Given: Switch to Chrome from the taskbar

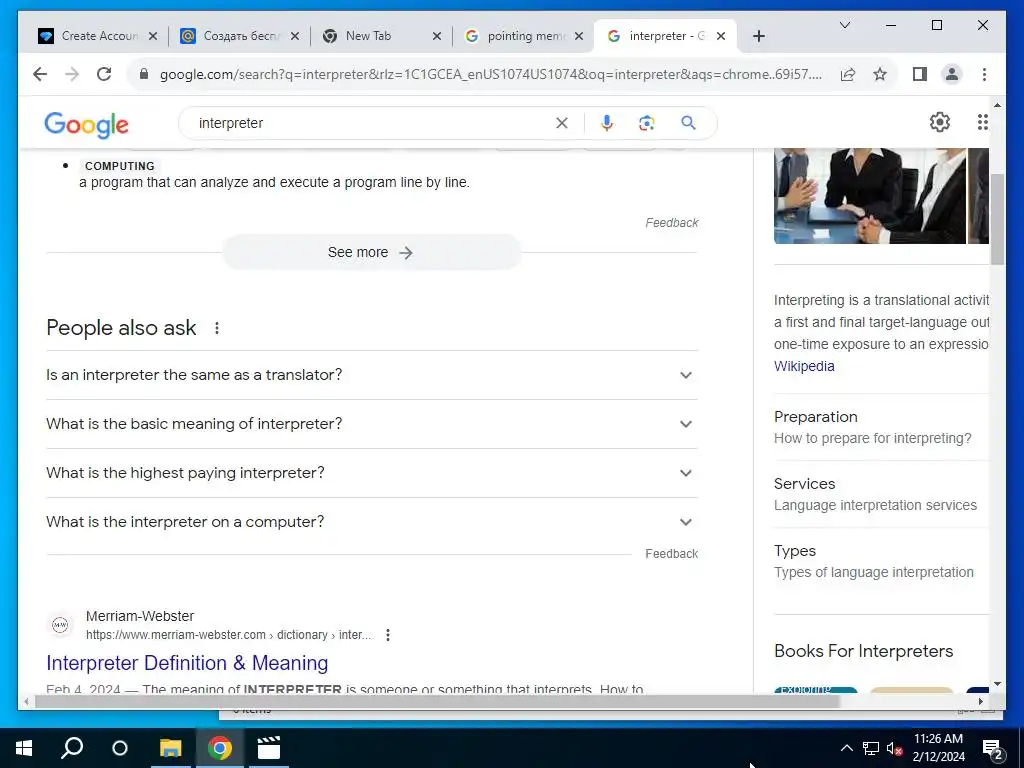Looking at the screenshot, I should point(219,748).
